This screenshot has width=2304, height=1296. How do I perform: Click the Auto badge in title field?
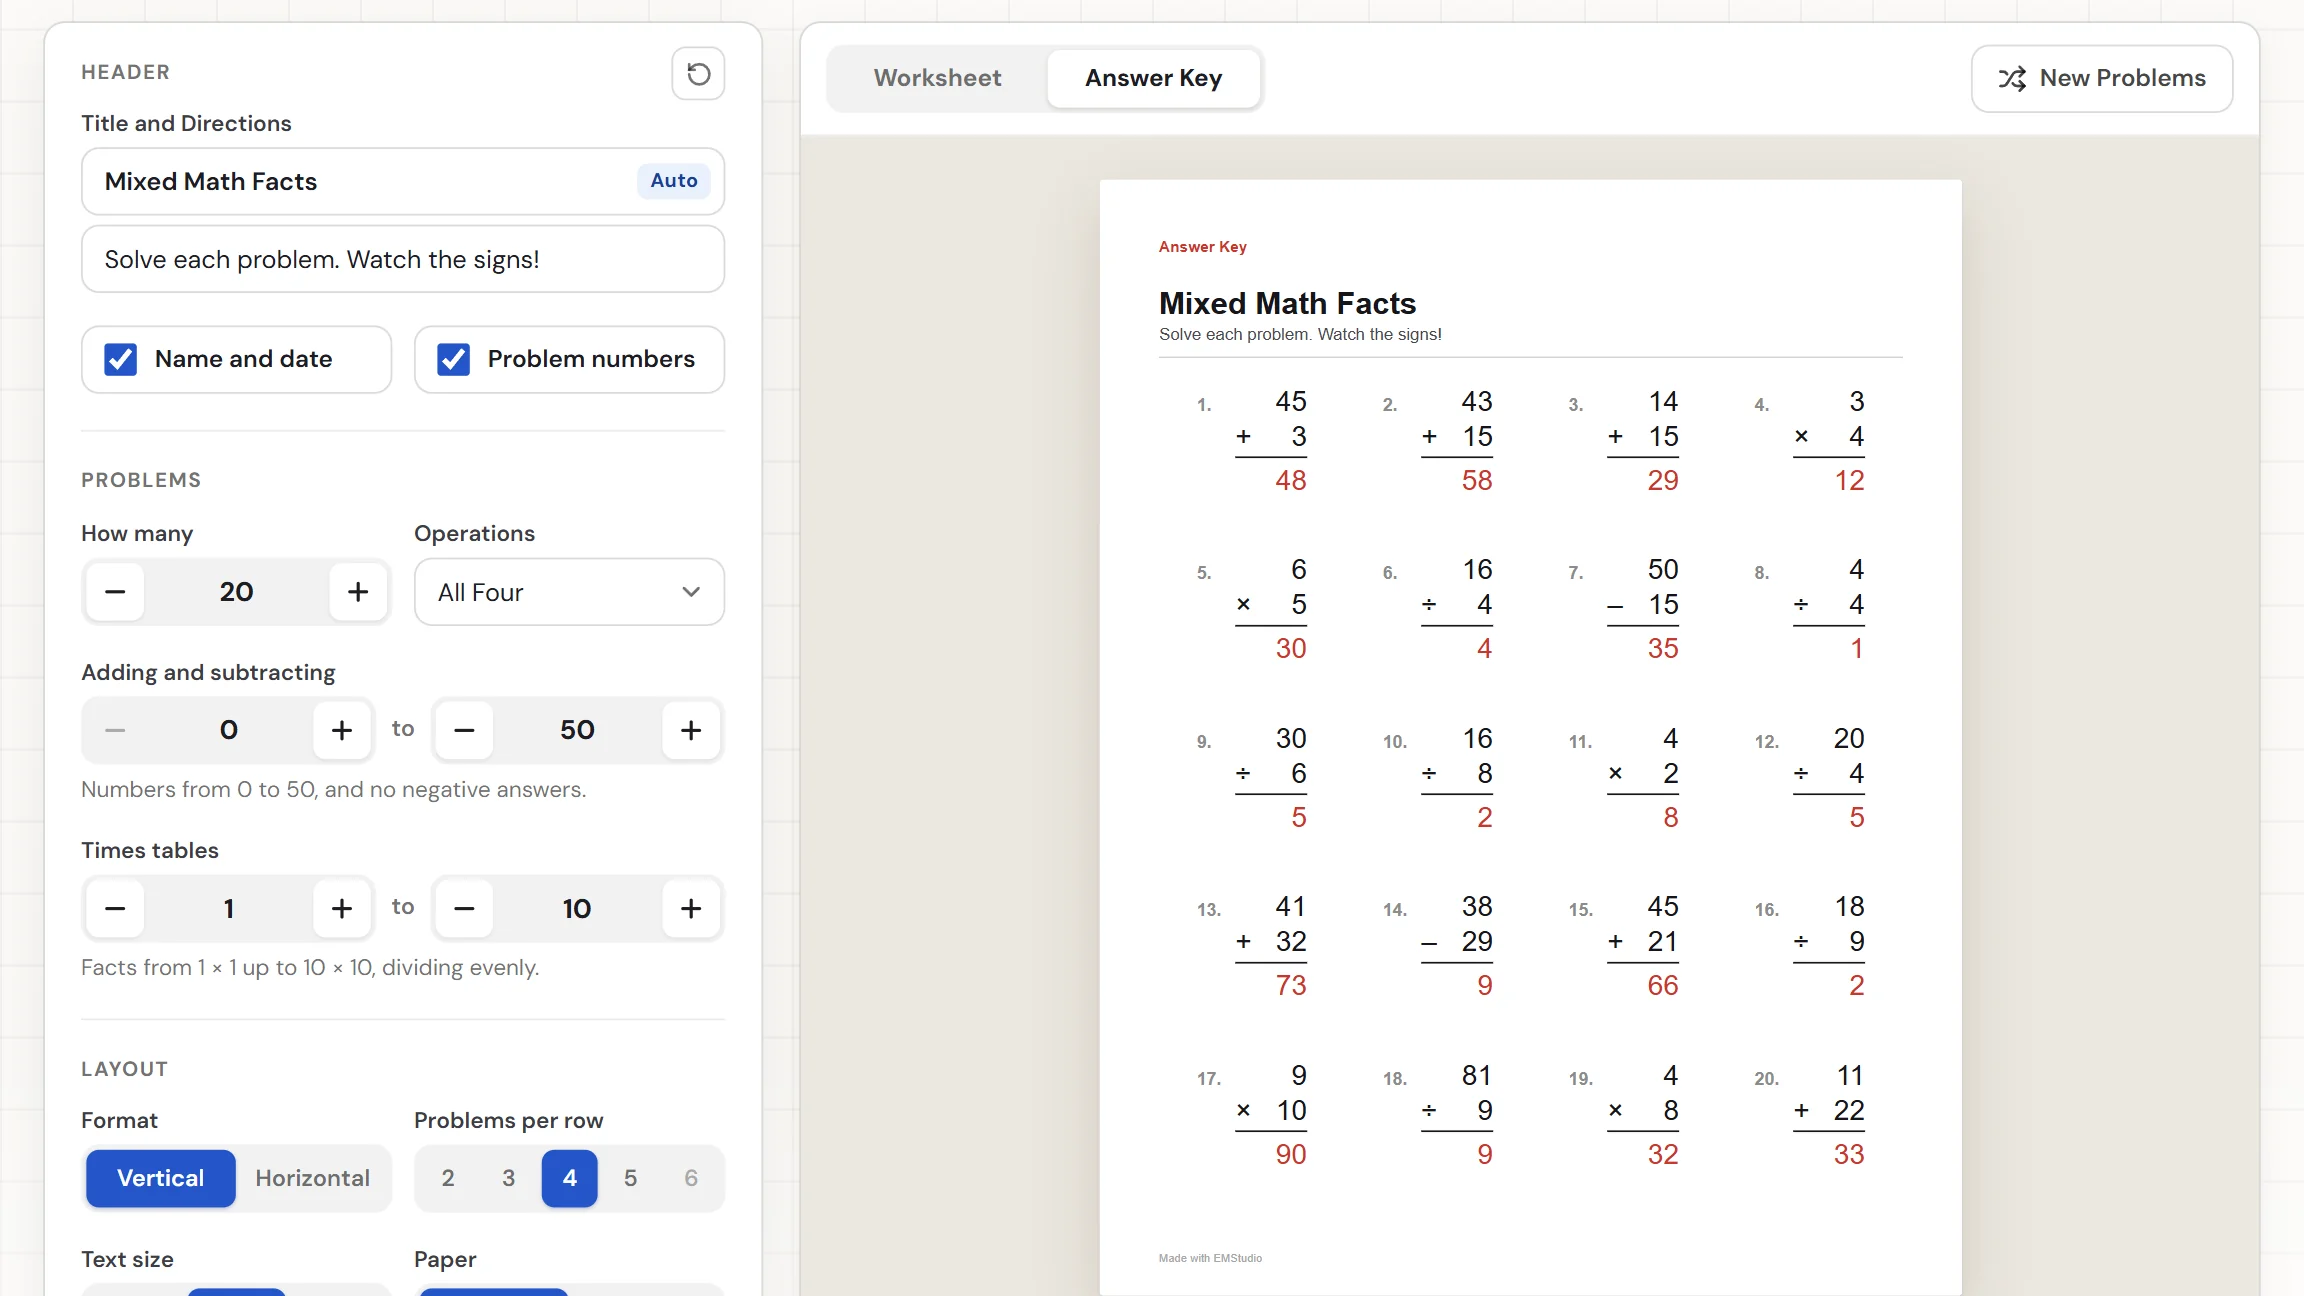(x=674, y=181)
